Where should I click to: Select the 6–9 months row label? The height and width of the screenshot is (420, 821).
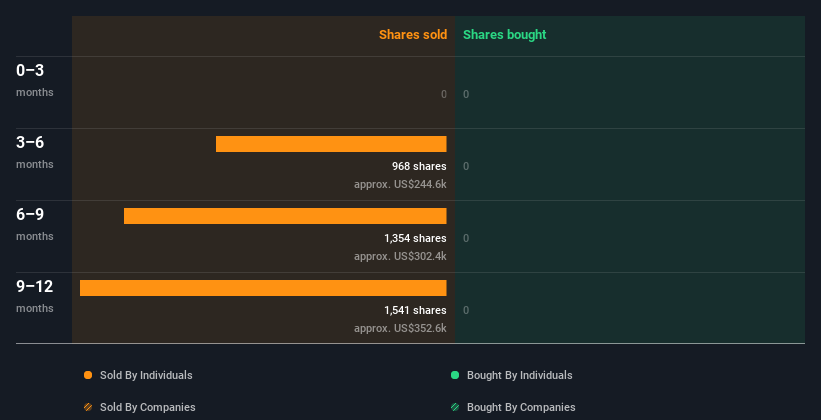30,215
